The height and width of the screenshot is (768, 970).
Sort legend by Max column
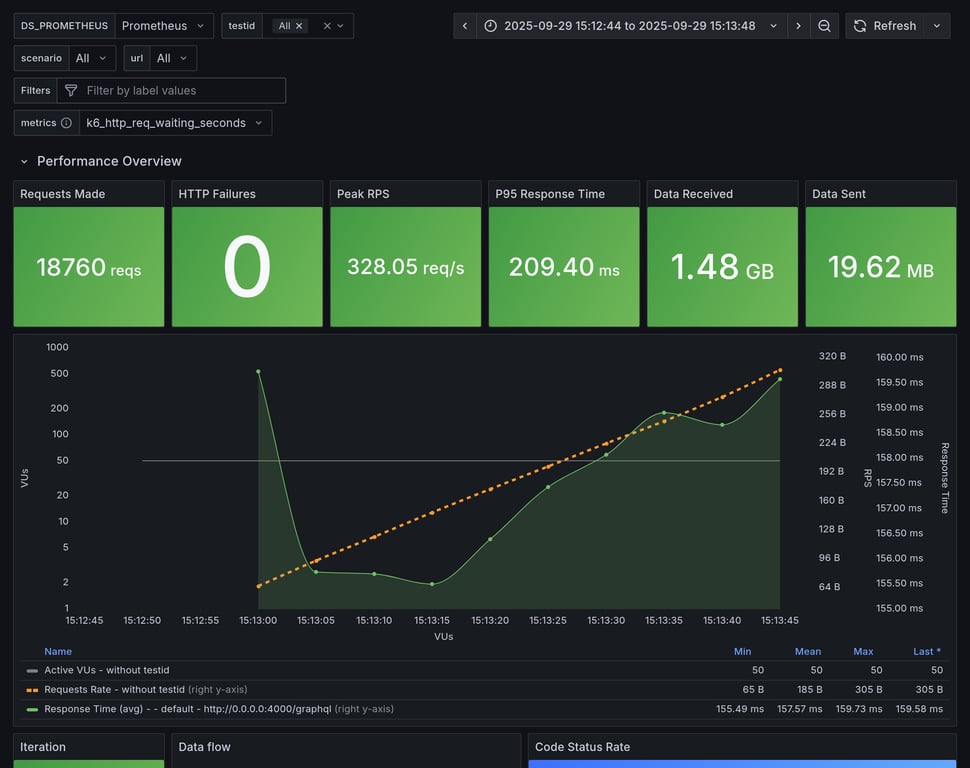[x=863, y=651]
